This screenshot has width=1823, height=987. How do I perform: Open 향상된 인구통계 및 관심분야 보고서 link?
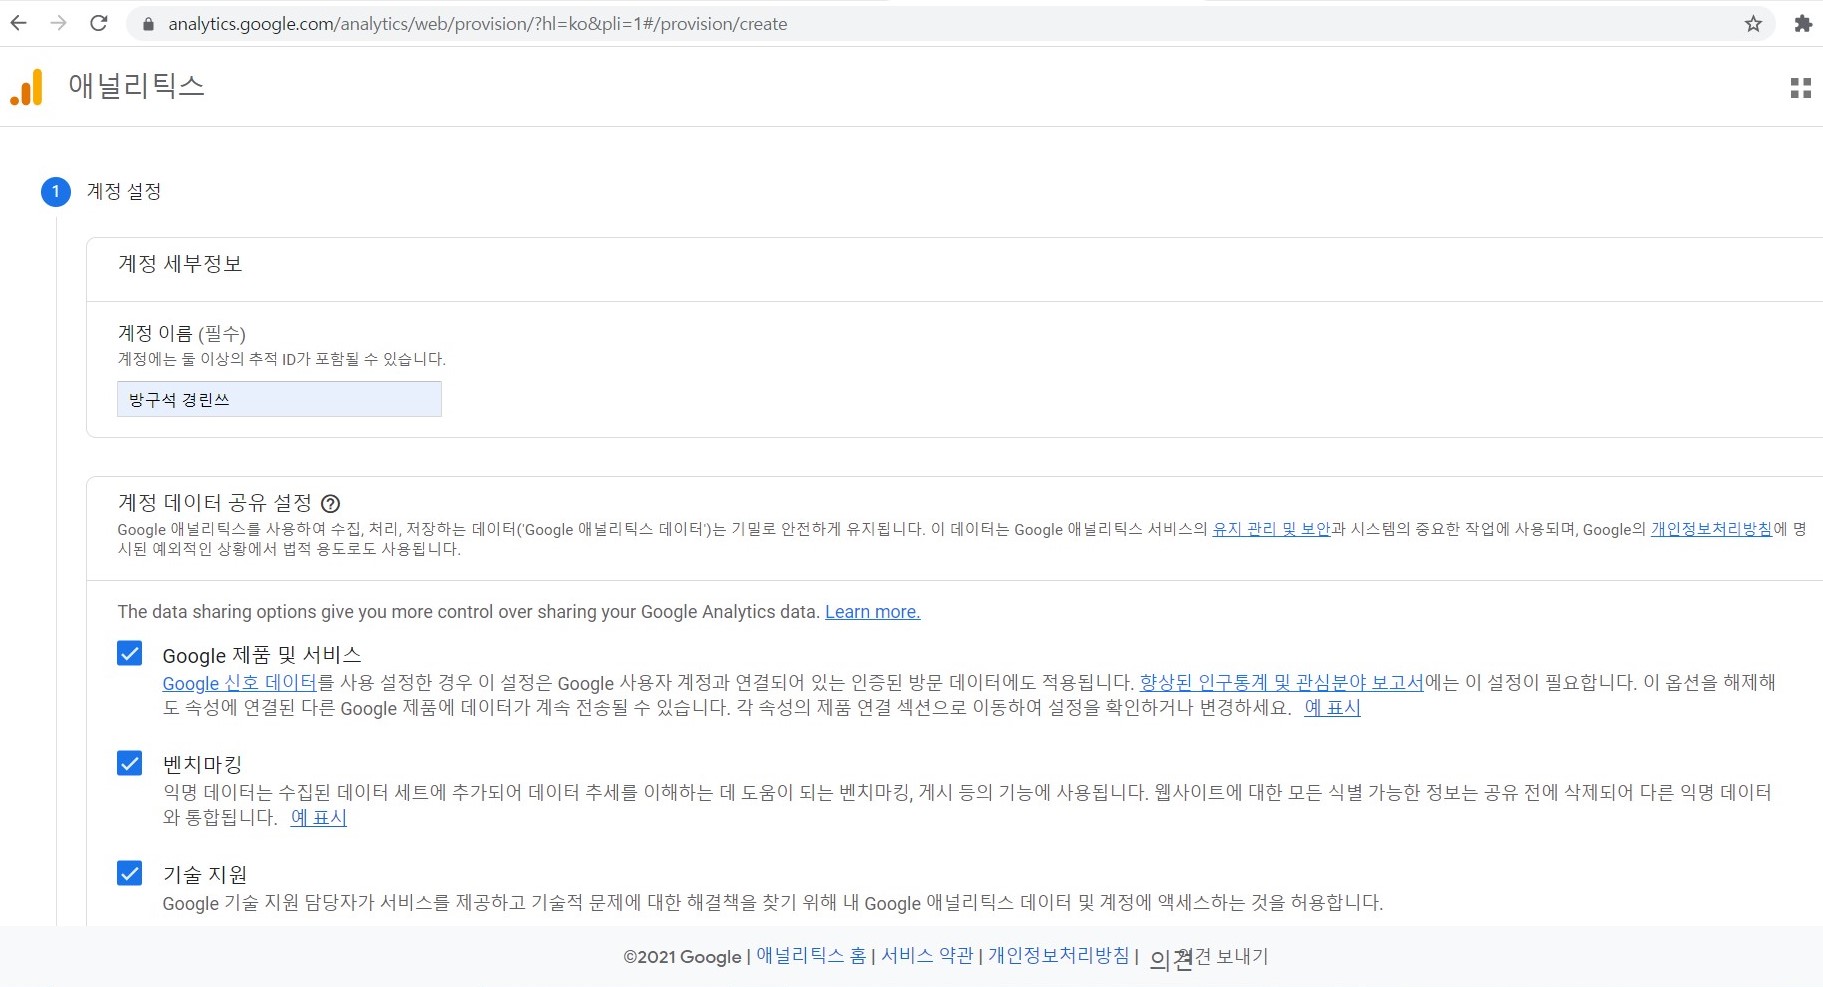pos(1281,682)
